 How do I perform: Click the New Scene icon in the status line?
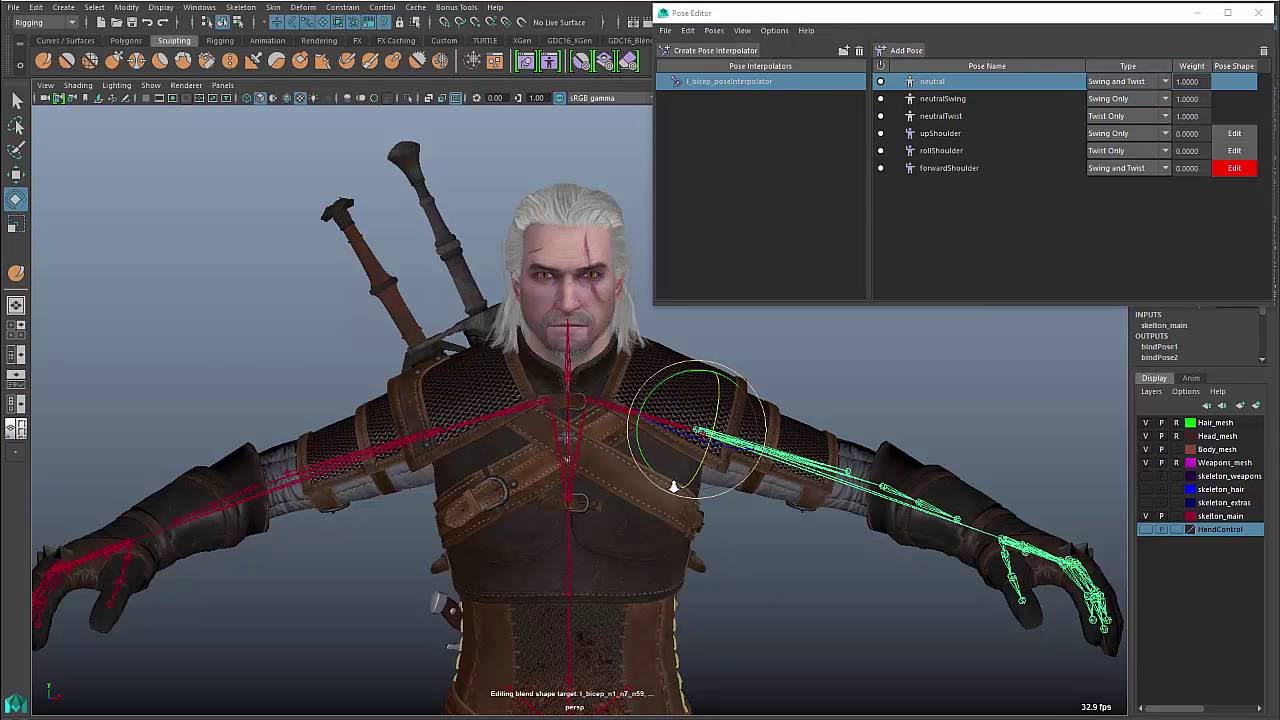pyautogui.click(x=101, y=22)
